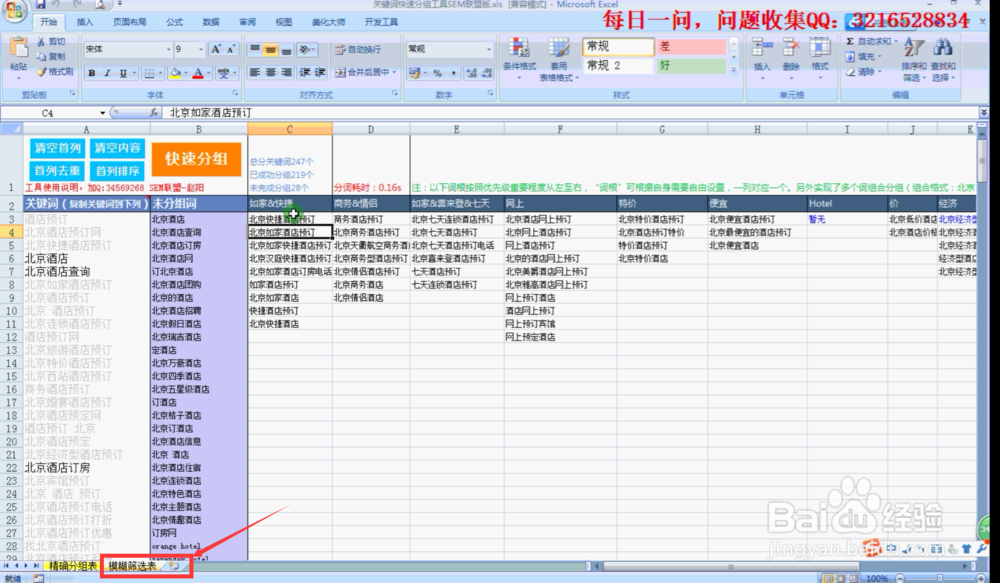Click the Insert cells (插入) icon

point(761,48)
